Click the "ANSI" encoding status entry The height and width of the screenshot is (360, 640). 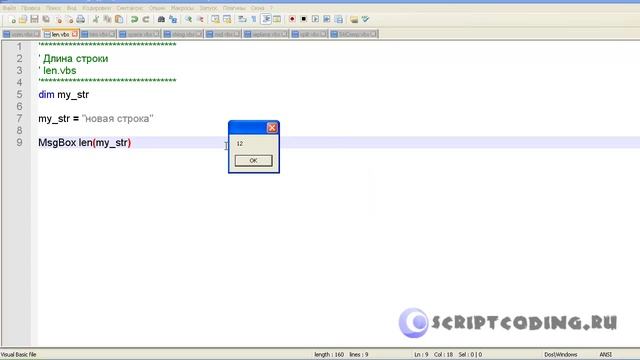point(605,354)
